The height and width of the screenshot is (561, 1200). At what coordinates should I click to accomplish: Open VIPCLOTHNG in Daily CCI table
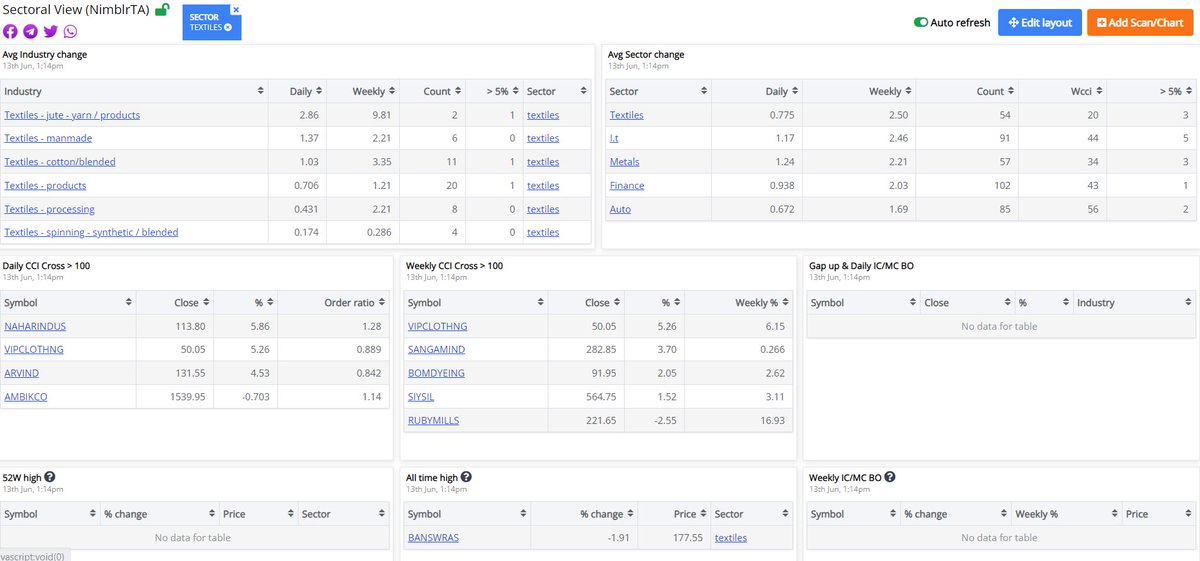tap(34, 350)
